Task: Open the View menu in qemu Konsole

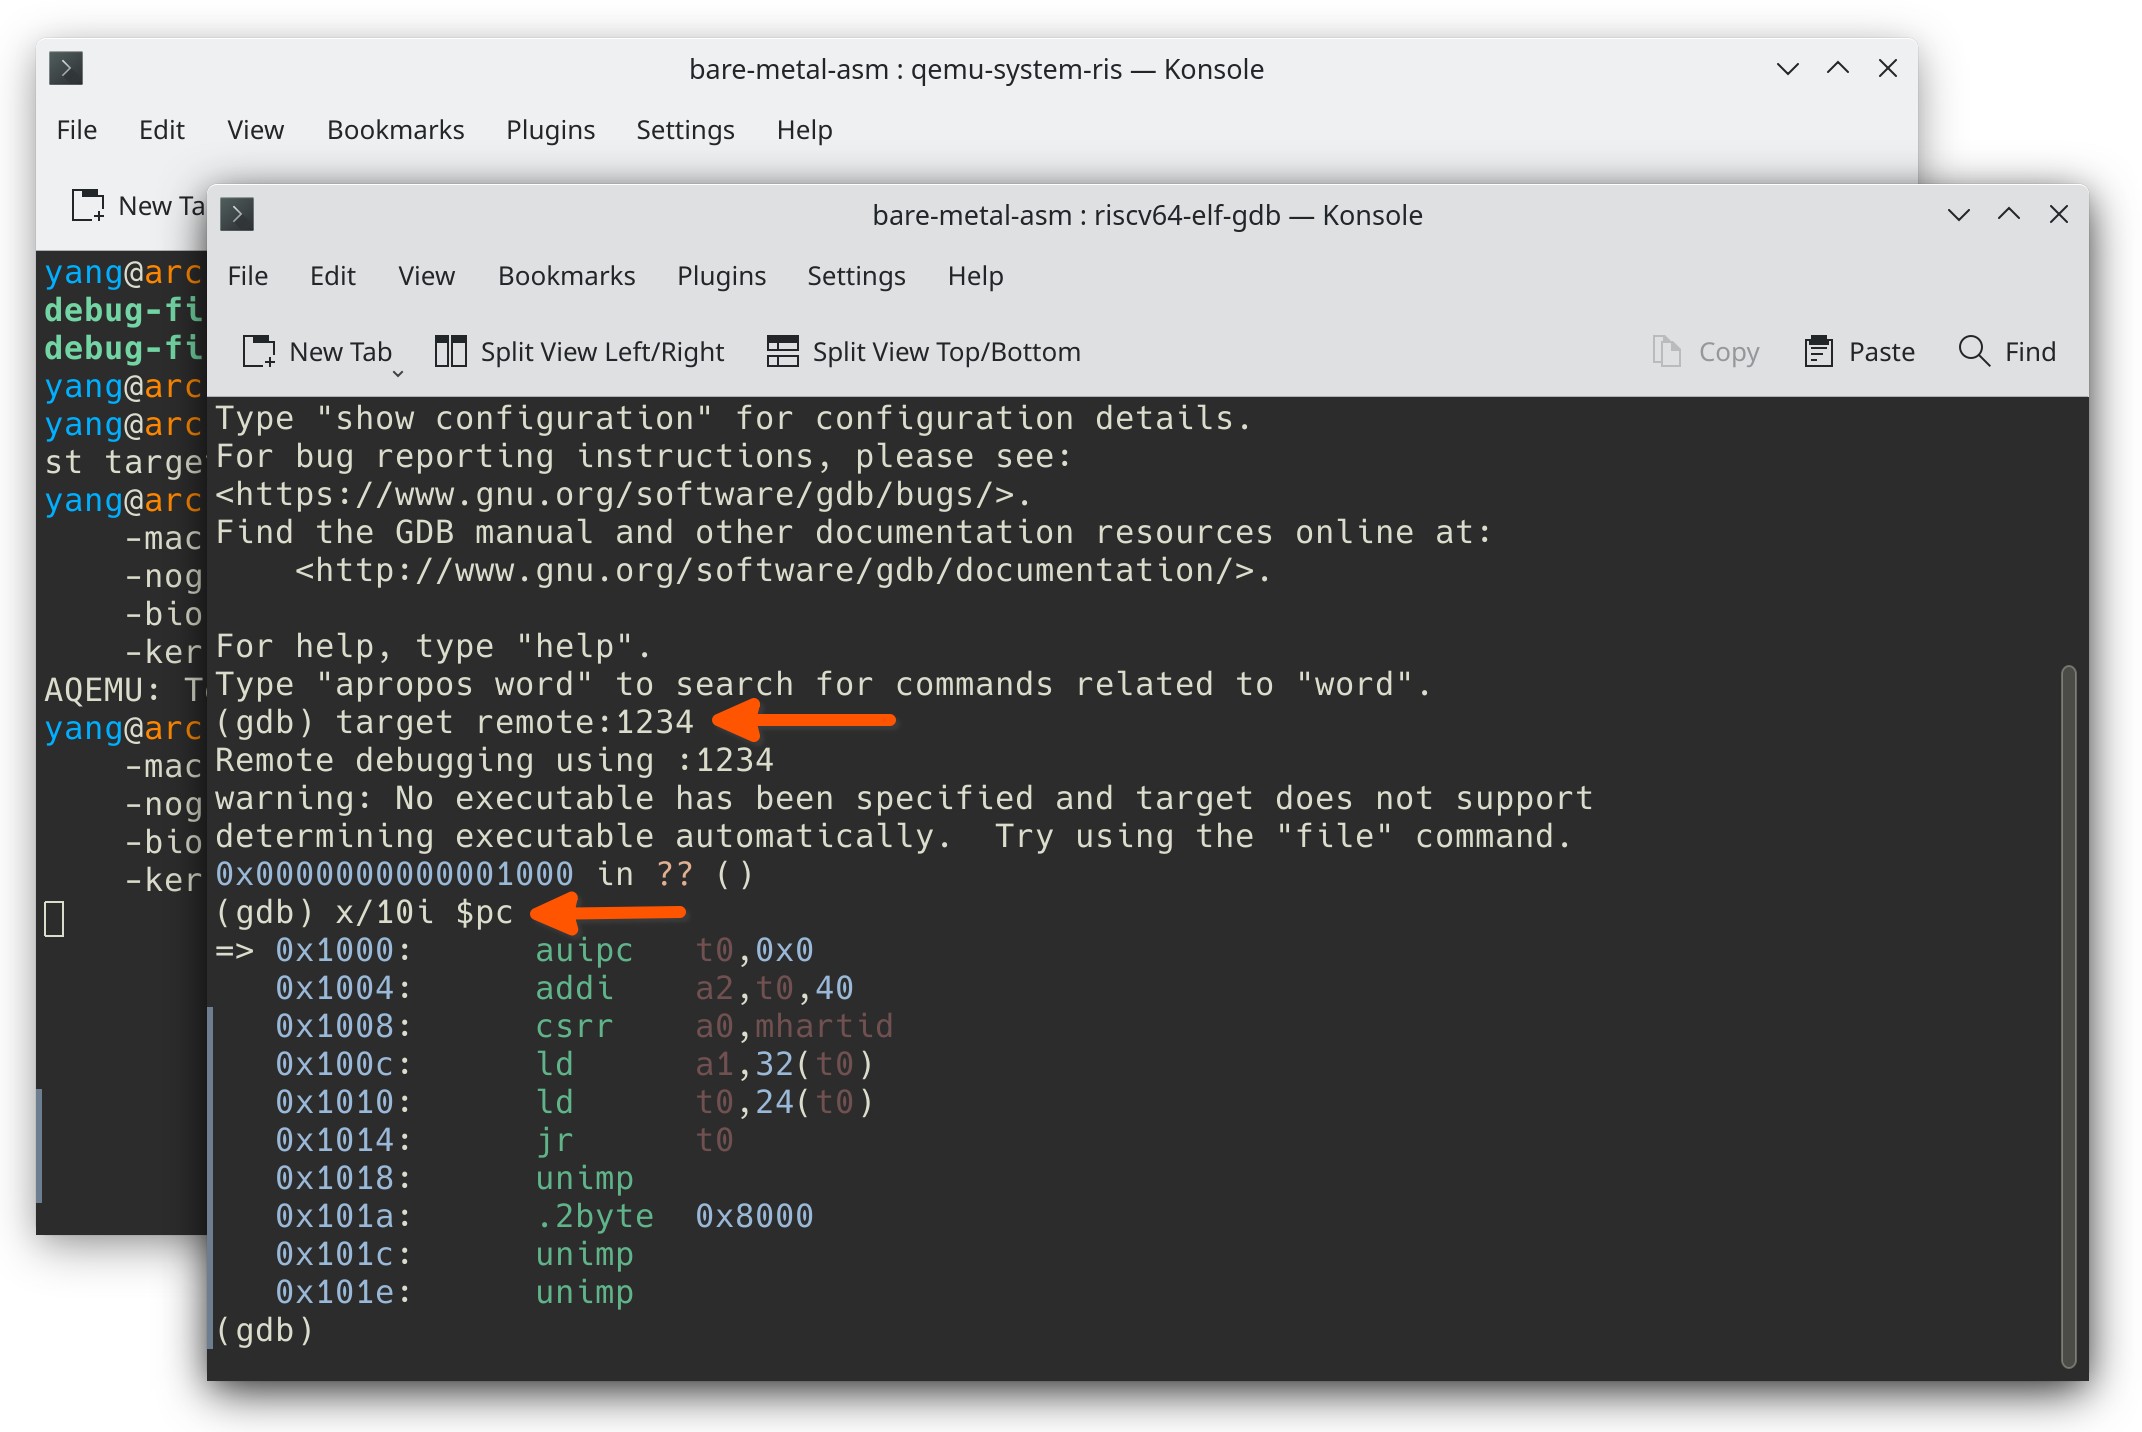Action: click(255, 130)
